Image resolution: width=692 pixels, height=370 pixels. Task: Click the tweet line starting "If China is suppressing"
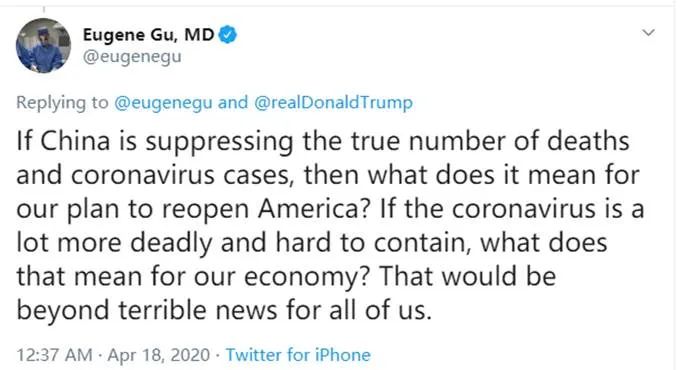pos(323,141)
